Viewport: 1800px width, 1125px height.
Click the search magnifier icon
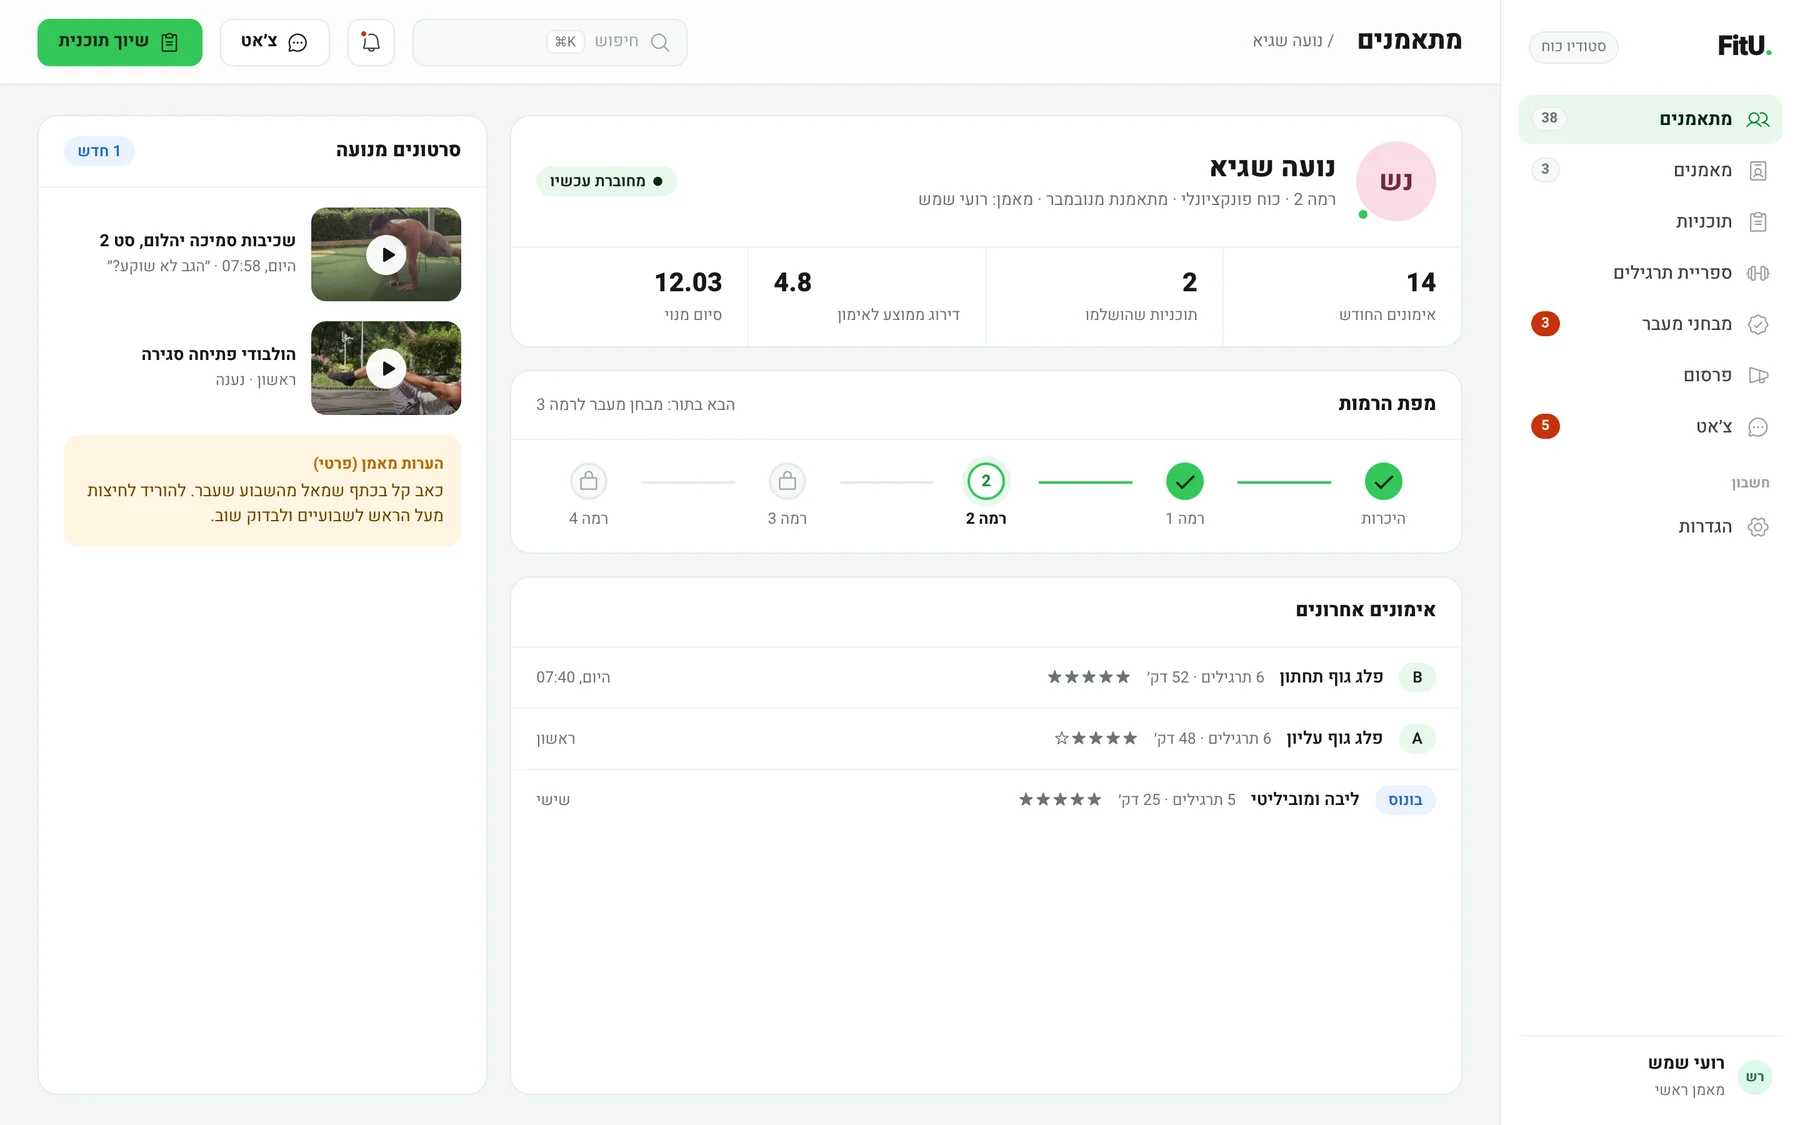pos(660,42)
